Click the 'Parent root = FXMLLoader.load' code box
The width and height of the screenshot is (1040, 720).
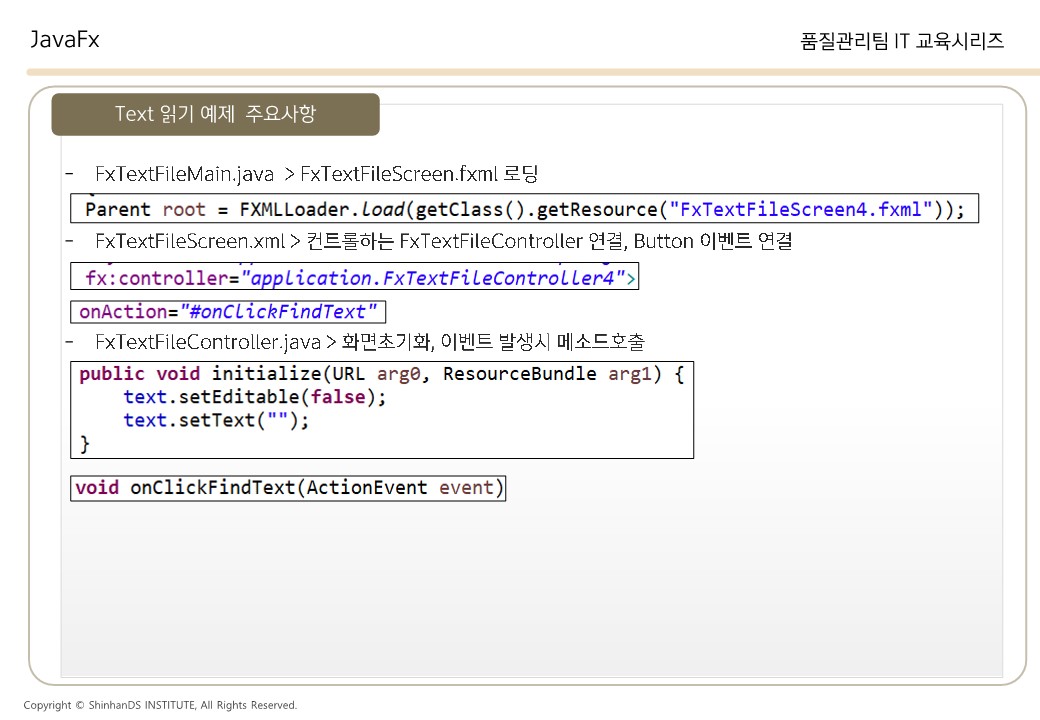524,208
